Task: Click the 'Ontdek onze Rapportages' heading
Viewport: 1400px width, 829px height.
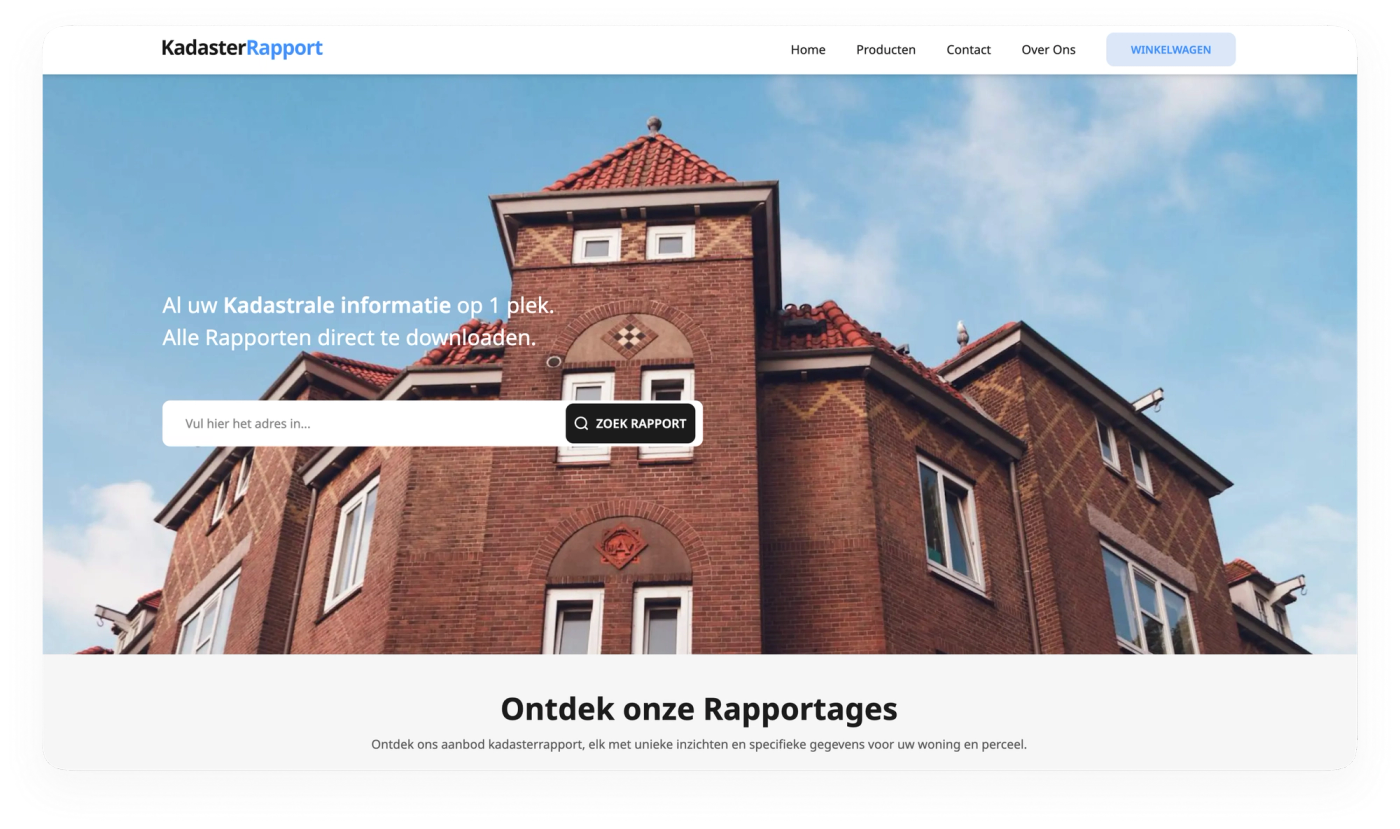Action: tap(699, 708)
